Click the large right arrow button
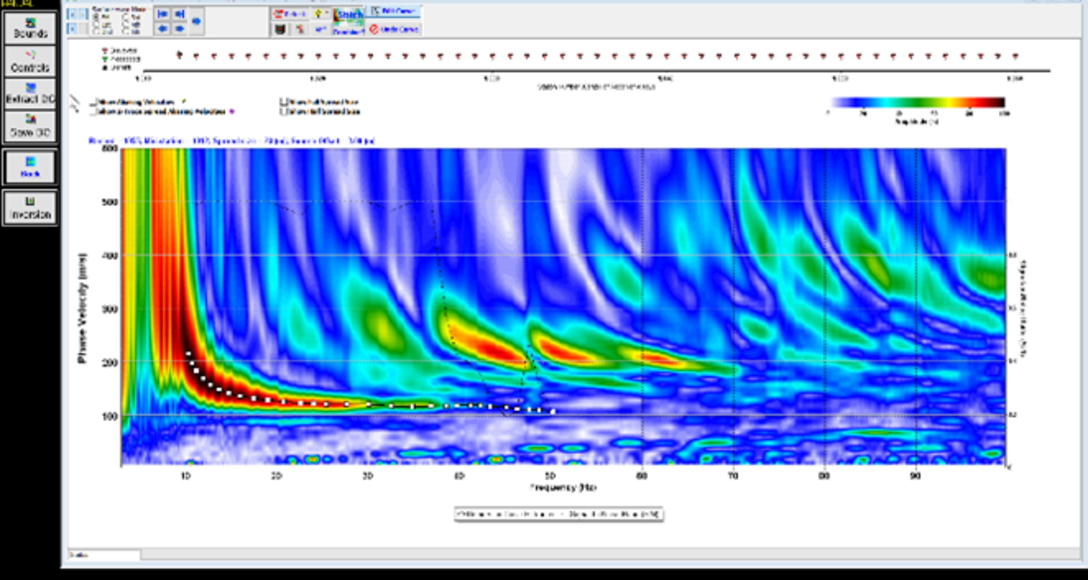The height and width of the screenshot is (580, 1088). pyautogui.click(x=196, y=22)
